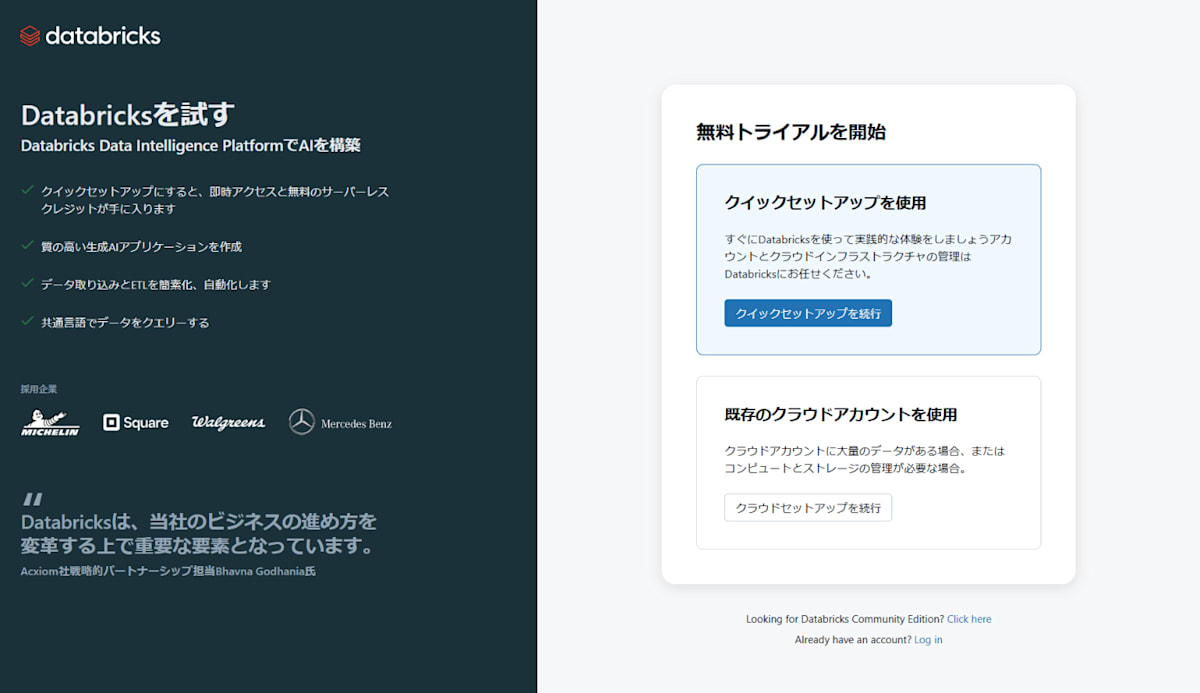Click the 採用企業 label
1200x693 pixels.
coord(39,389)
